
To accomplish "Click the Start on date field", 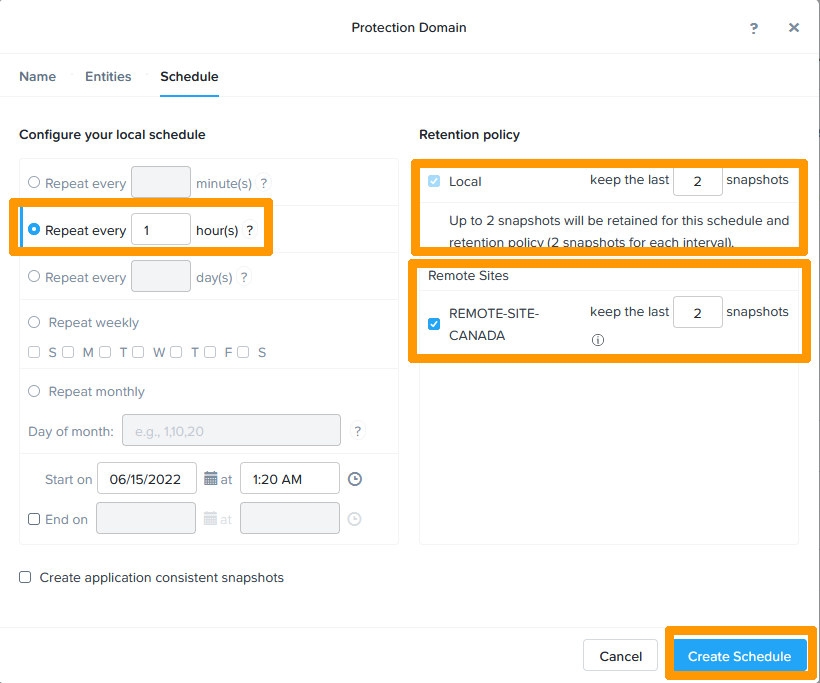I will tap(146, 479).
